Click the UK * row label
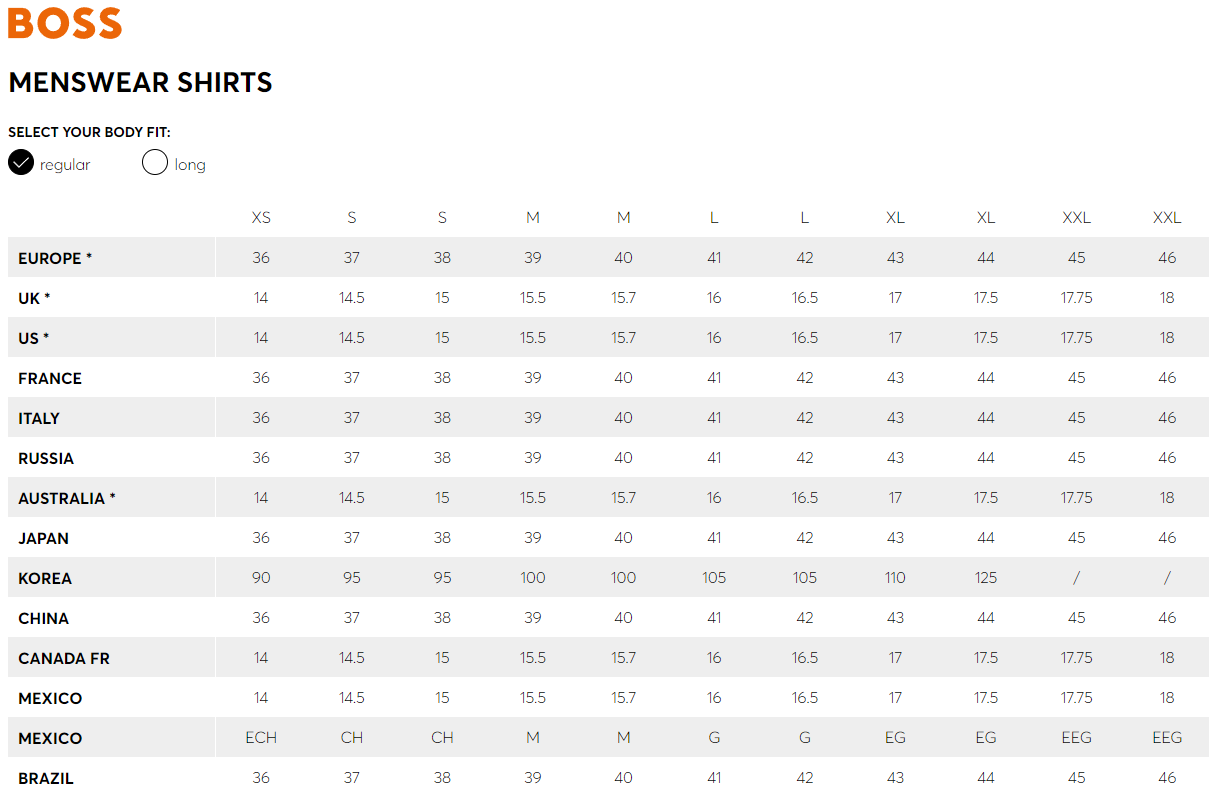Viewport: 1209px width, 795px height. (34, 298)
